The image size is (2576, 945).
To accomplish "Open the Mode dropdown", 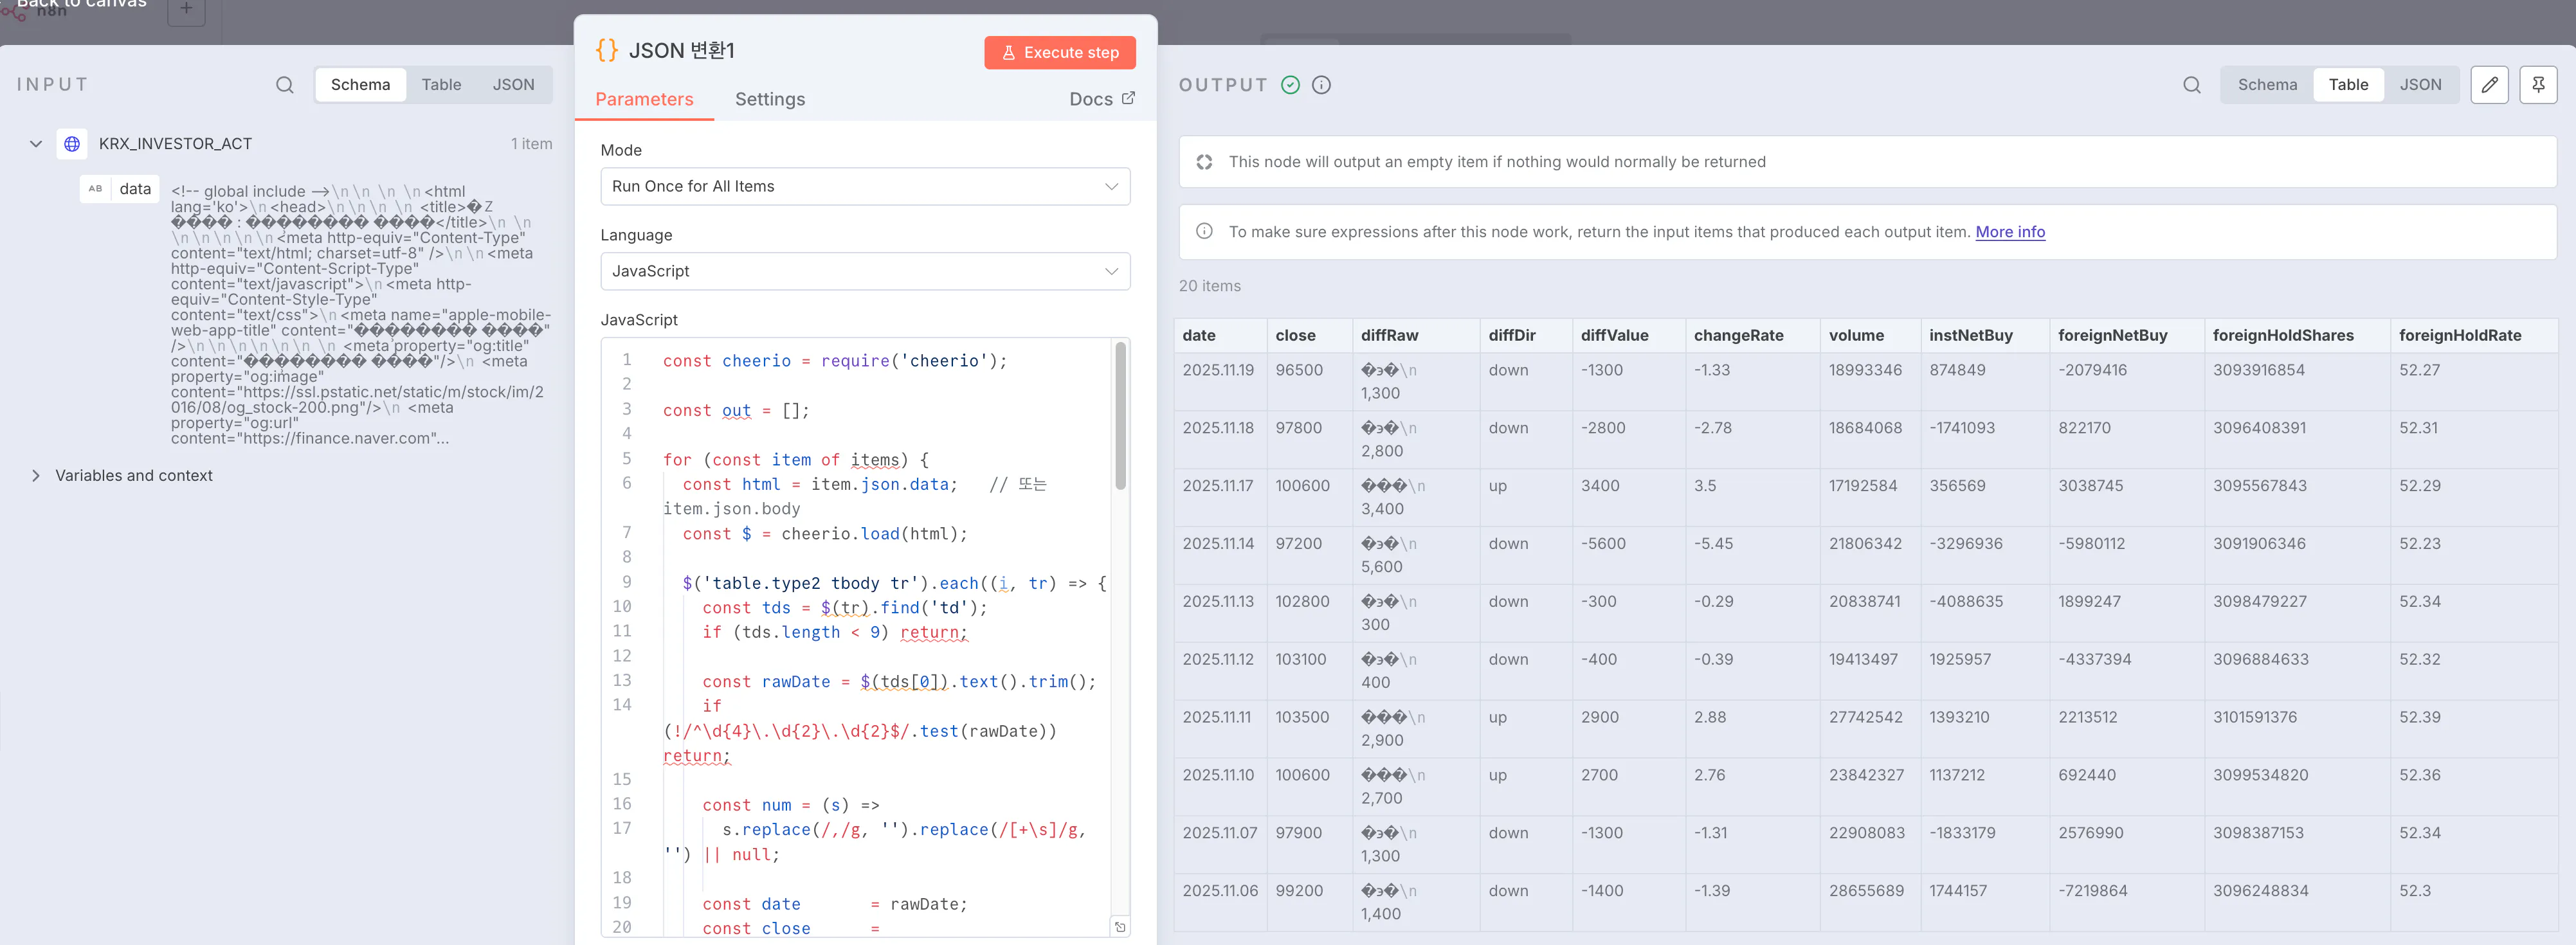I will click(x=864, y=187).
